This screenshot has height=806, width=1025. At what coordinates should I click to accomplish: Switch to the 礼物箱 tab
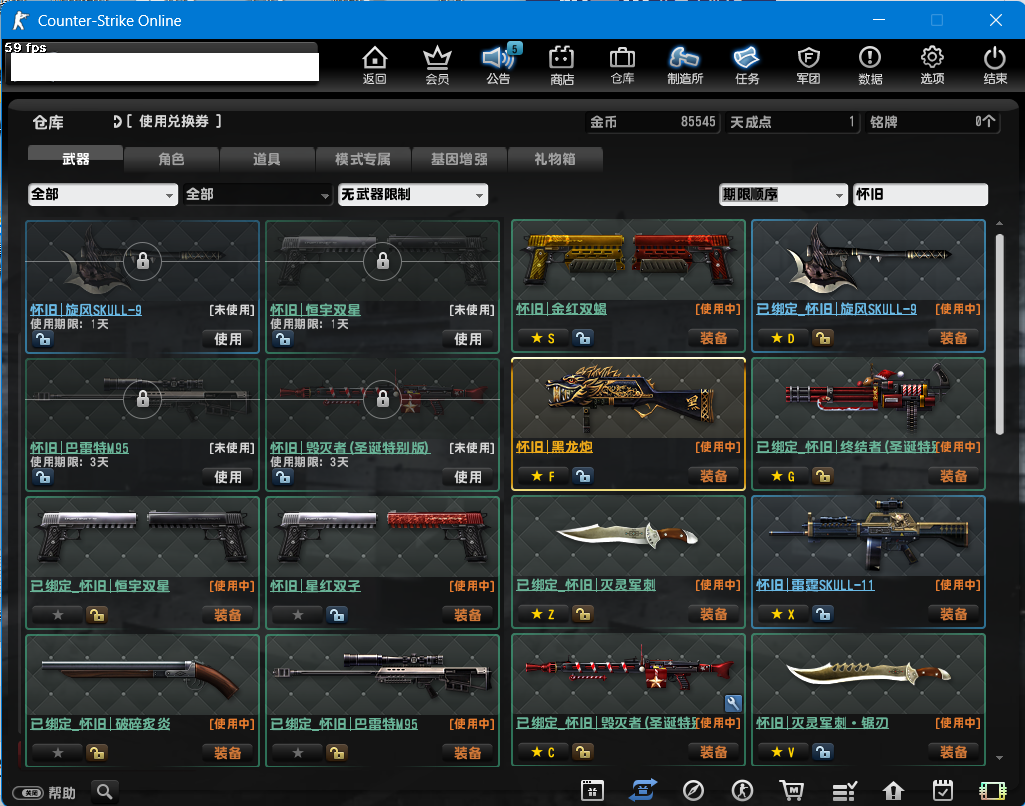tap(555, 159)
